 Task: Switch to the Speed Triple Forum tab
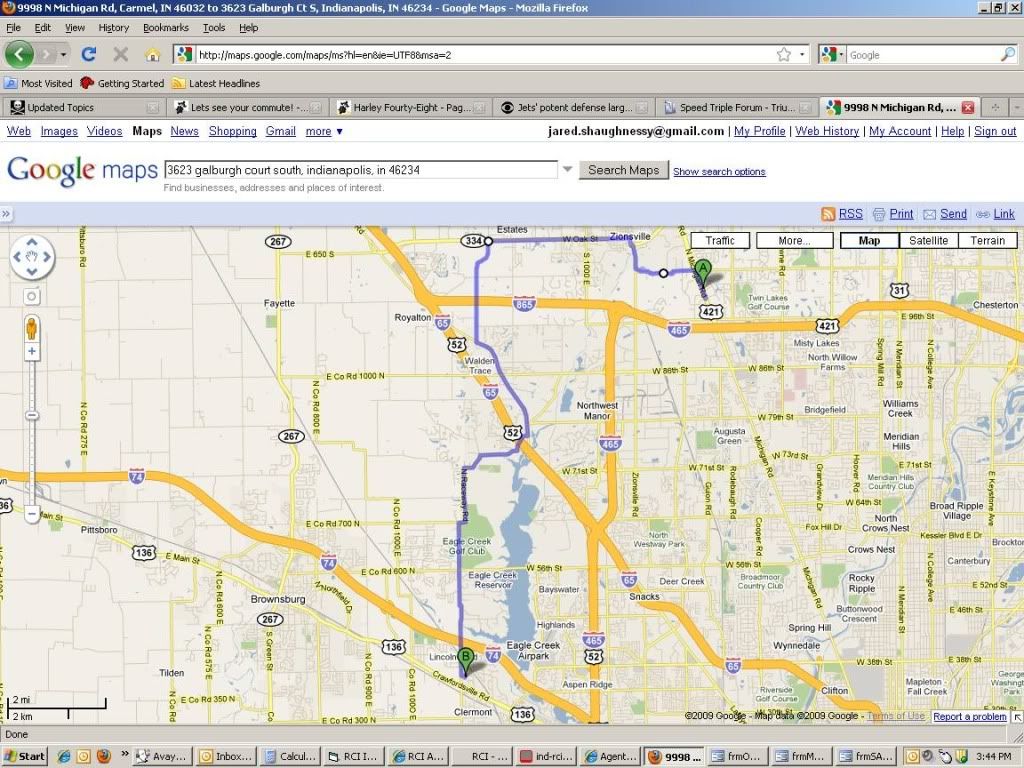[x=737, y=107]
